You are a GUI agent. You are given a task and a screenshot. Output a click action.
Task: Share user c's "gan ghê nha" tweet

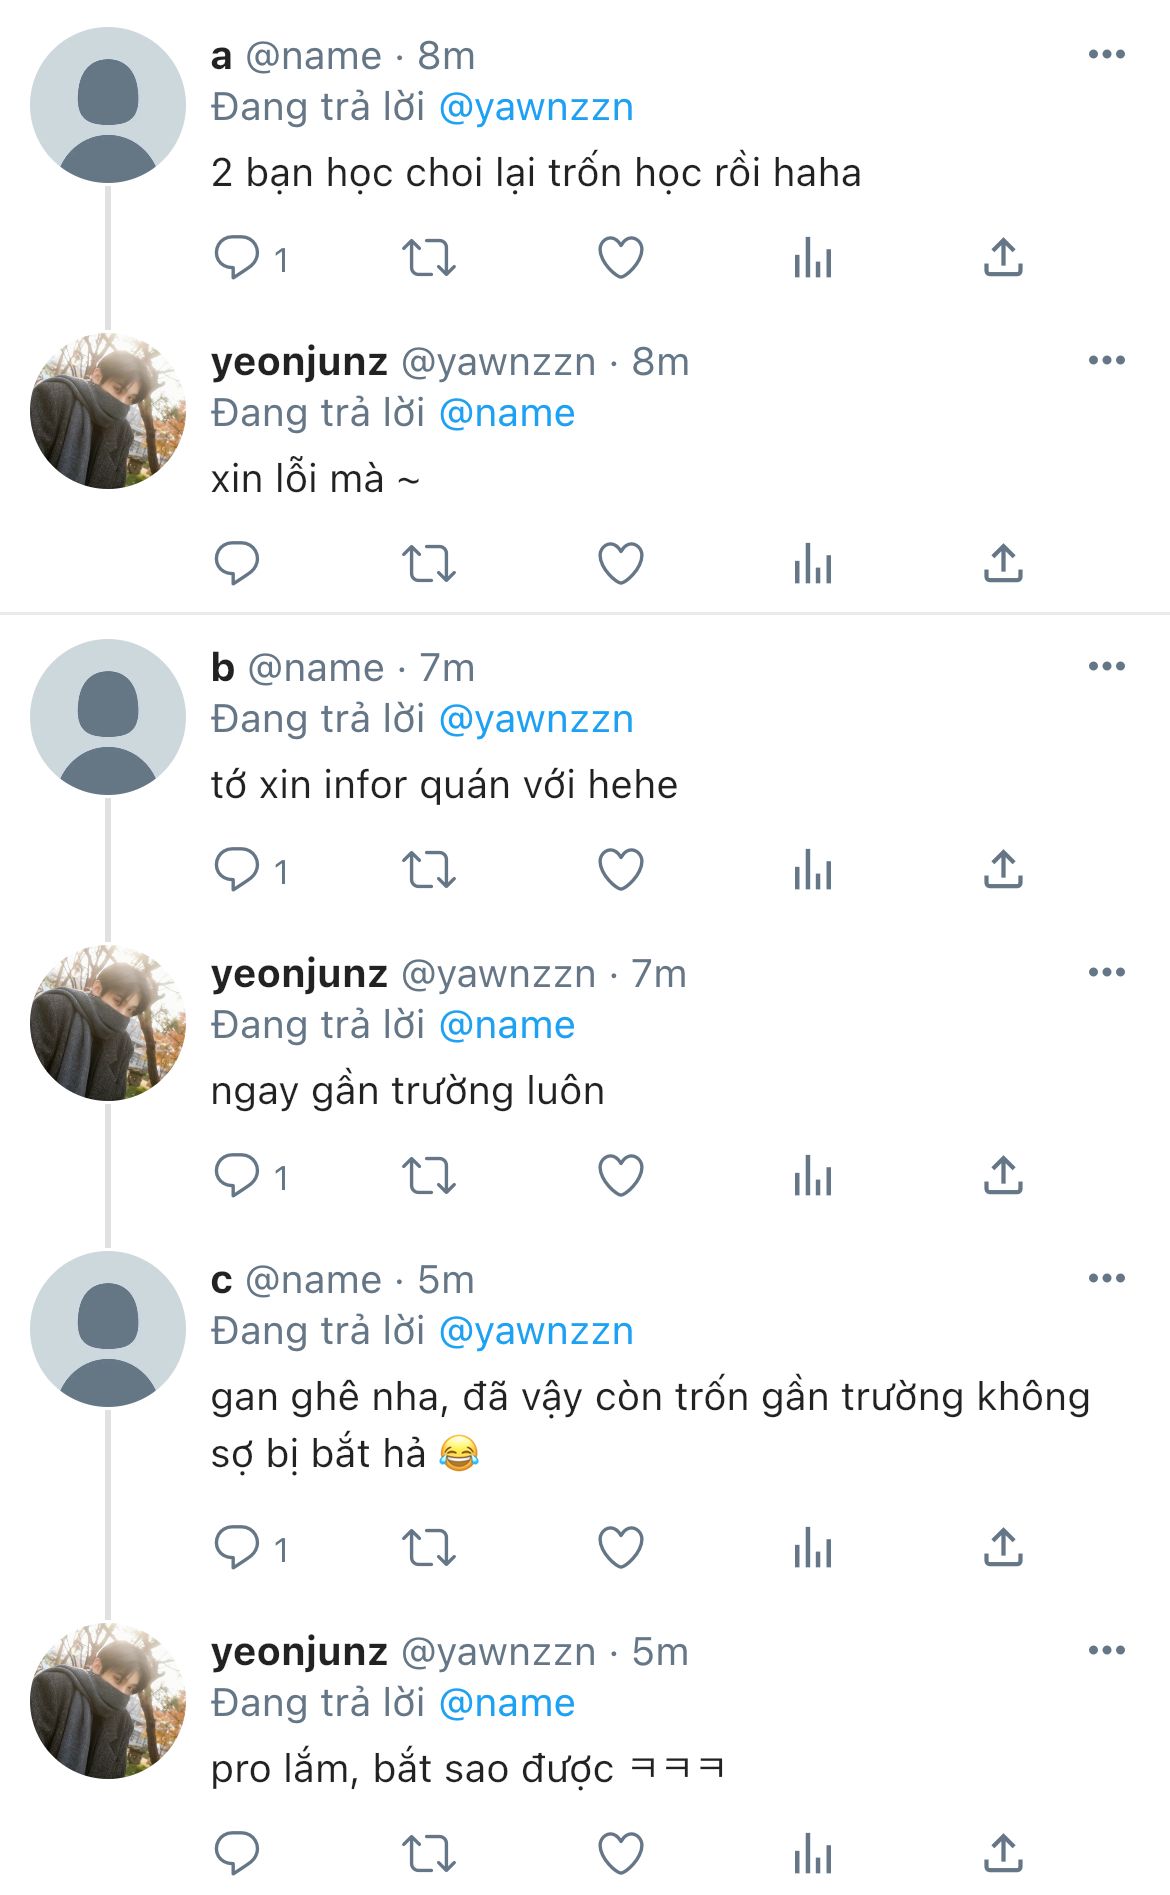tap(1003, 1548)
